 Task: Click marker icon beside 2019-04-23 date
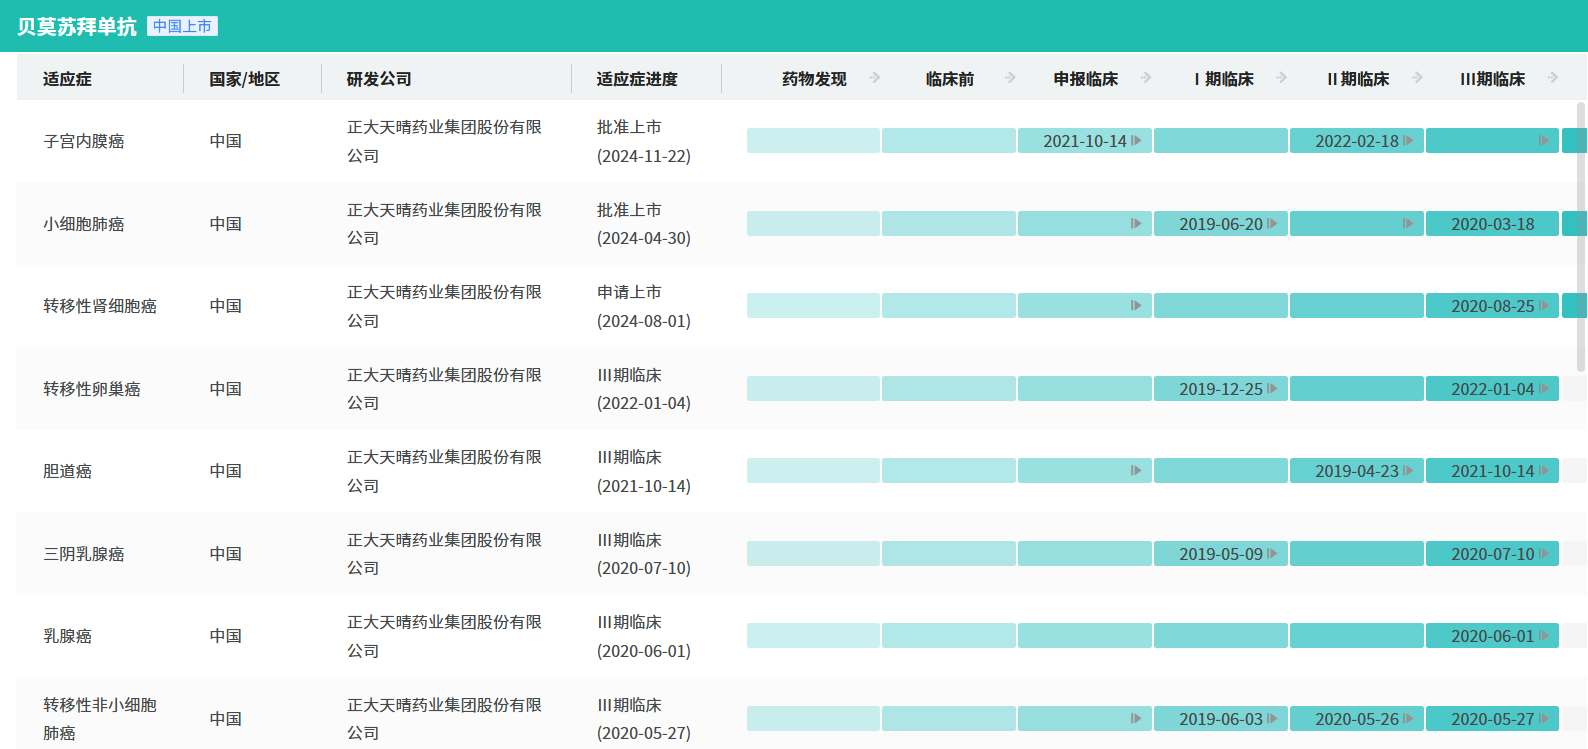coord(1408,471)
